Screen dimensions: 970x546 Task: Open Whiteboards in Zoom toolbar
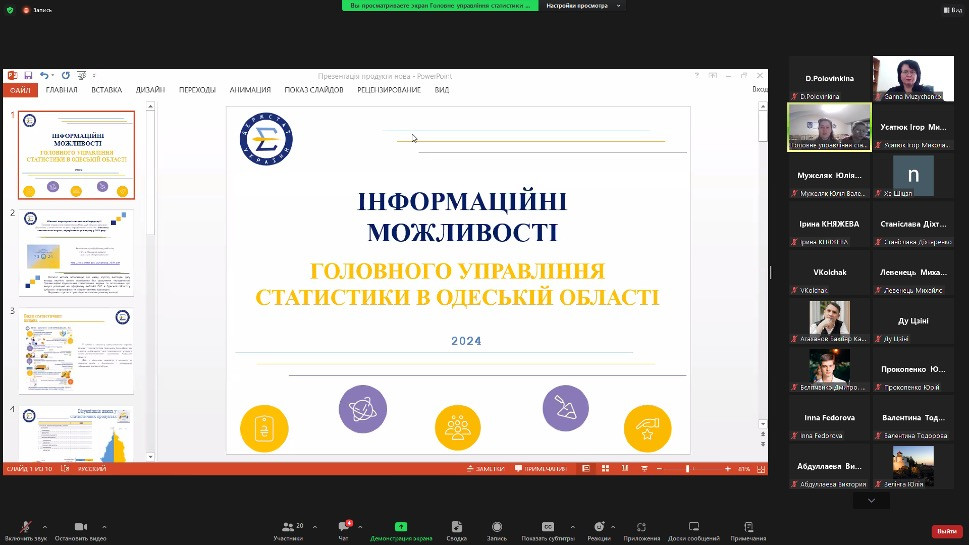click(x=693, y=530)
